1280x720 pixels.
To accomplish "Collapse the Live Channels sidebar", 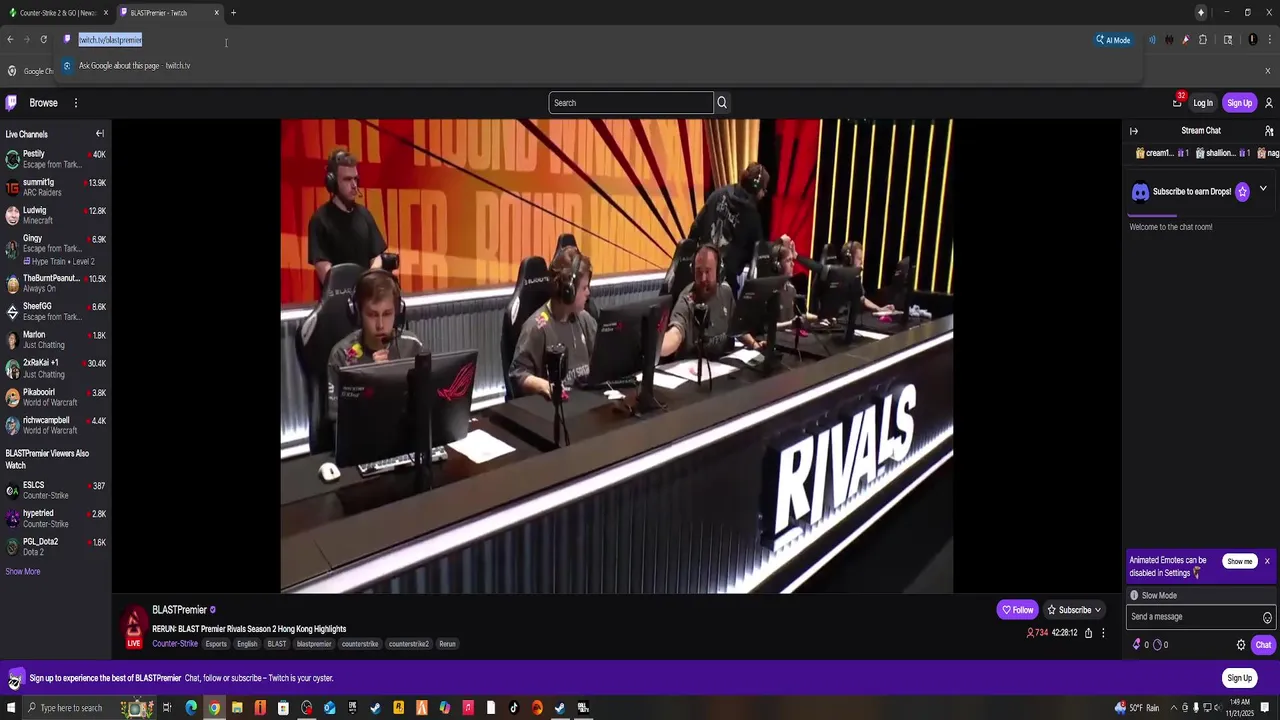I will click(99, 134).
